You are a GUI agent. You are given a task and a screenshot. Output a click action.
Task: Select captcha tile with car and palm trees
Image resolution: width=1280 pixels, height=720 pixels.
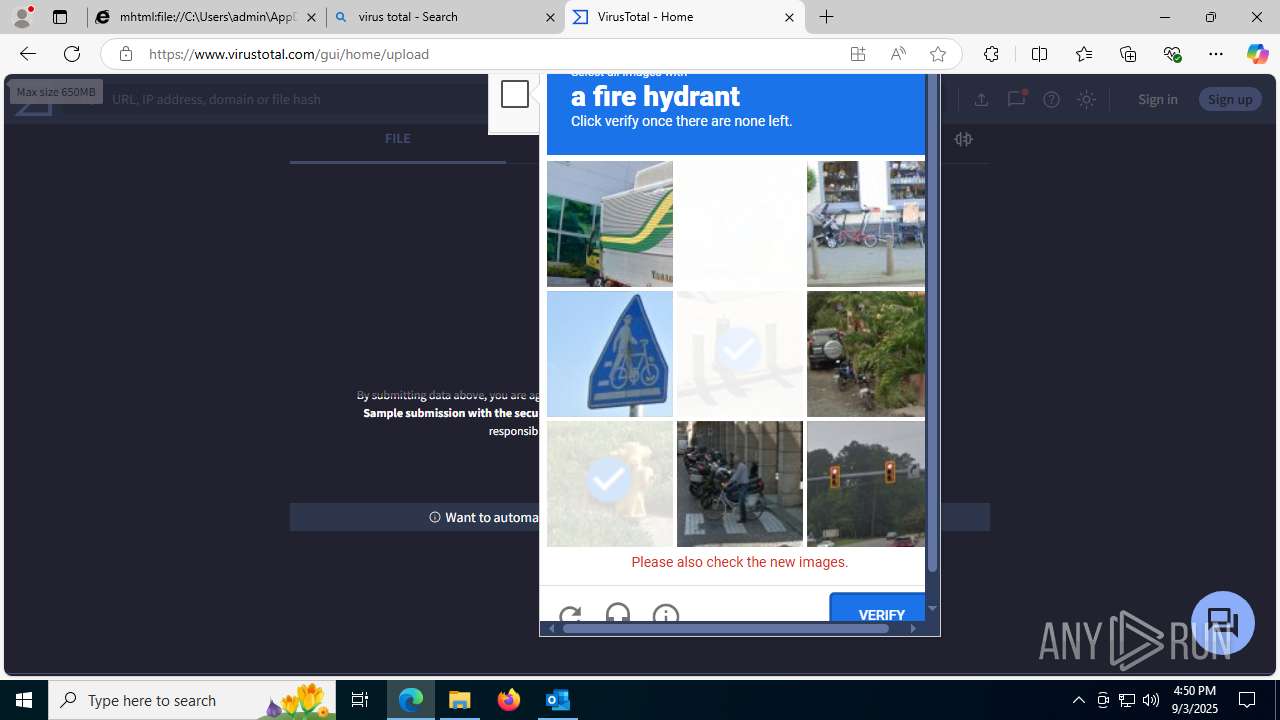click(x=866, y=354)
